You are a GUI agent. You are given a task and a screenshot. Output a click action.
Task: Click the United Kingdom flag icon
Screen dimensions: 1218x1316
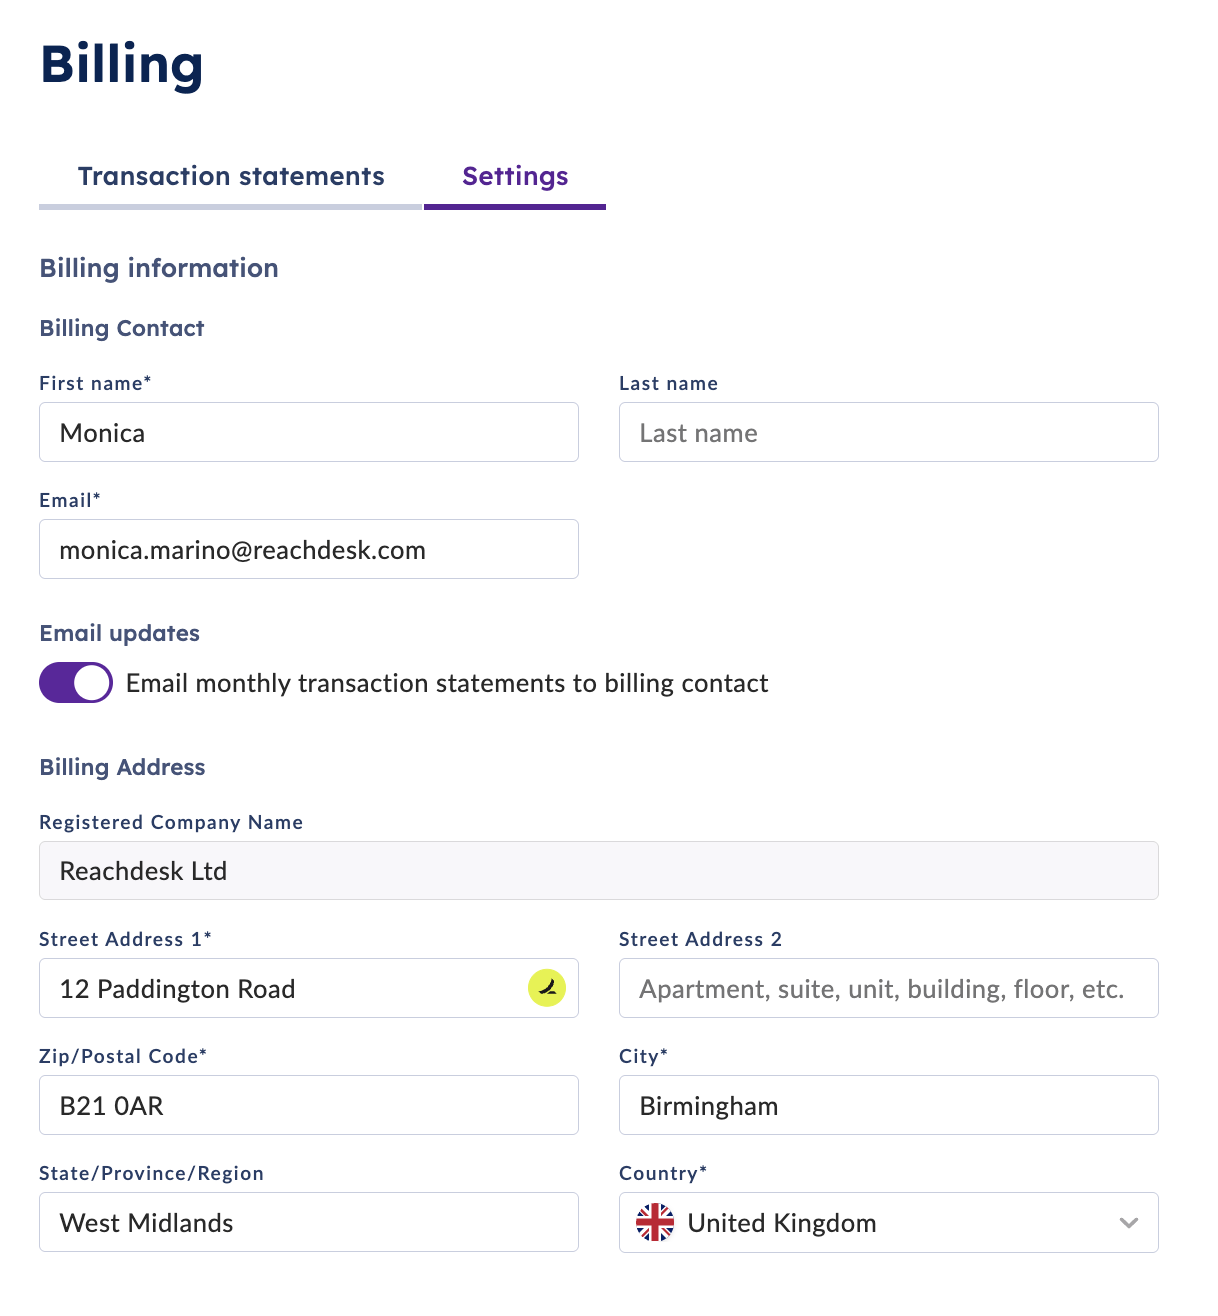click(655, 1222)
